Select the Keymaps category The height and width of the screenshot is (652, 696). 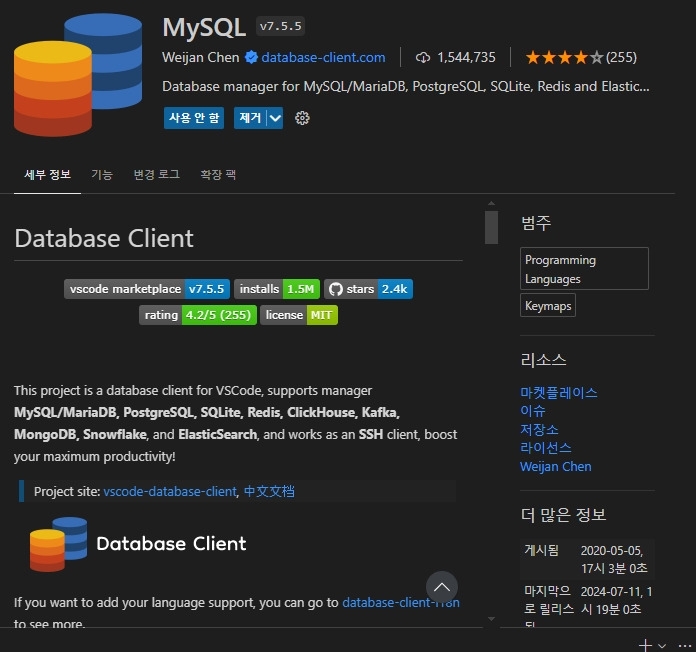tap(548, 305)
